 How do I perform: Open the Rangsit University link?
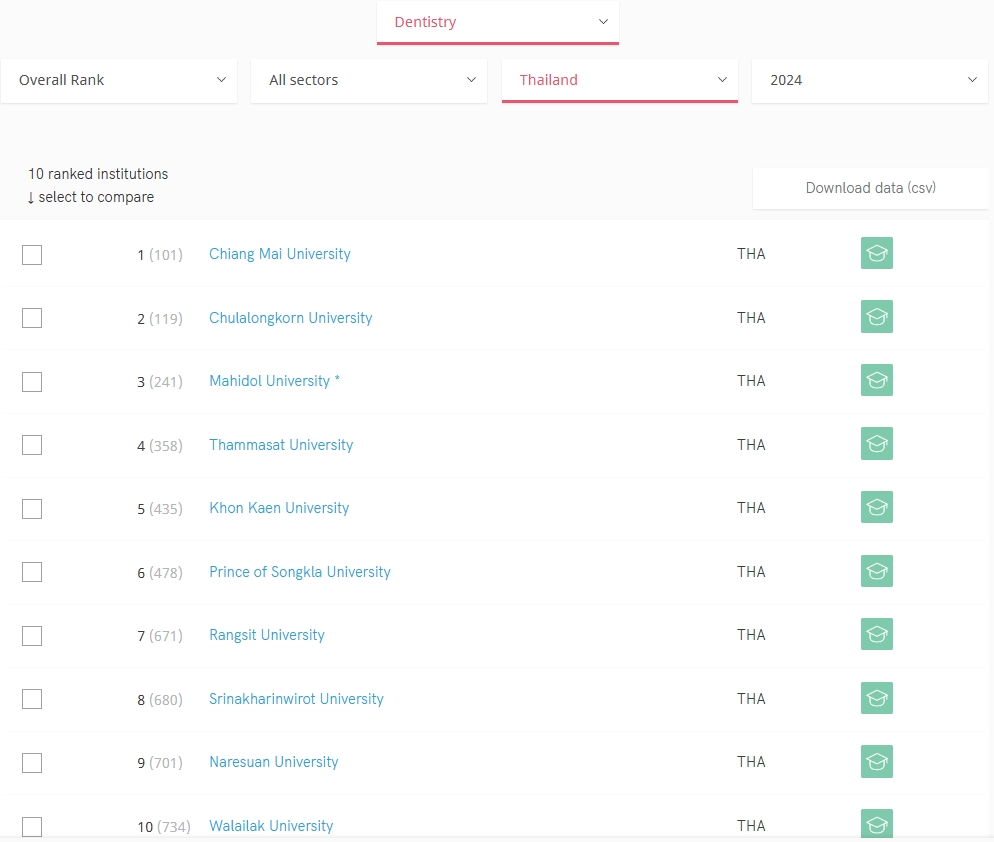coord(267,635)
